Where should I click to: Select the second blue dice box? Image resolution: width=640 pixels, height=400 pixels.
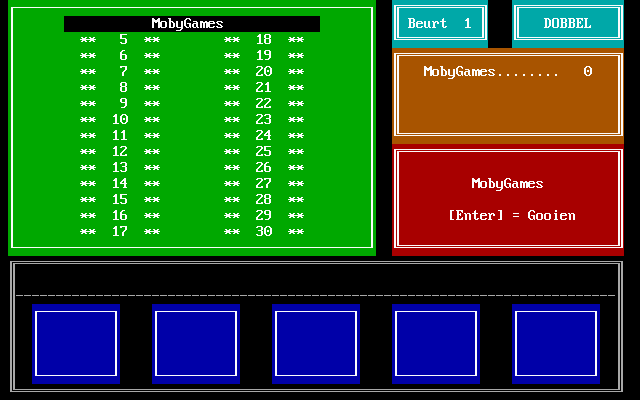pos(196,343)
